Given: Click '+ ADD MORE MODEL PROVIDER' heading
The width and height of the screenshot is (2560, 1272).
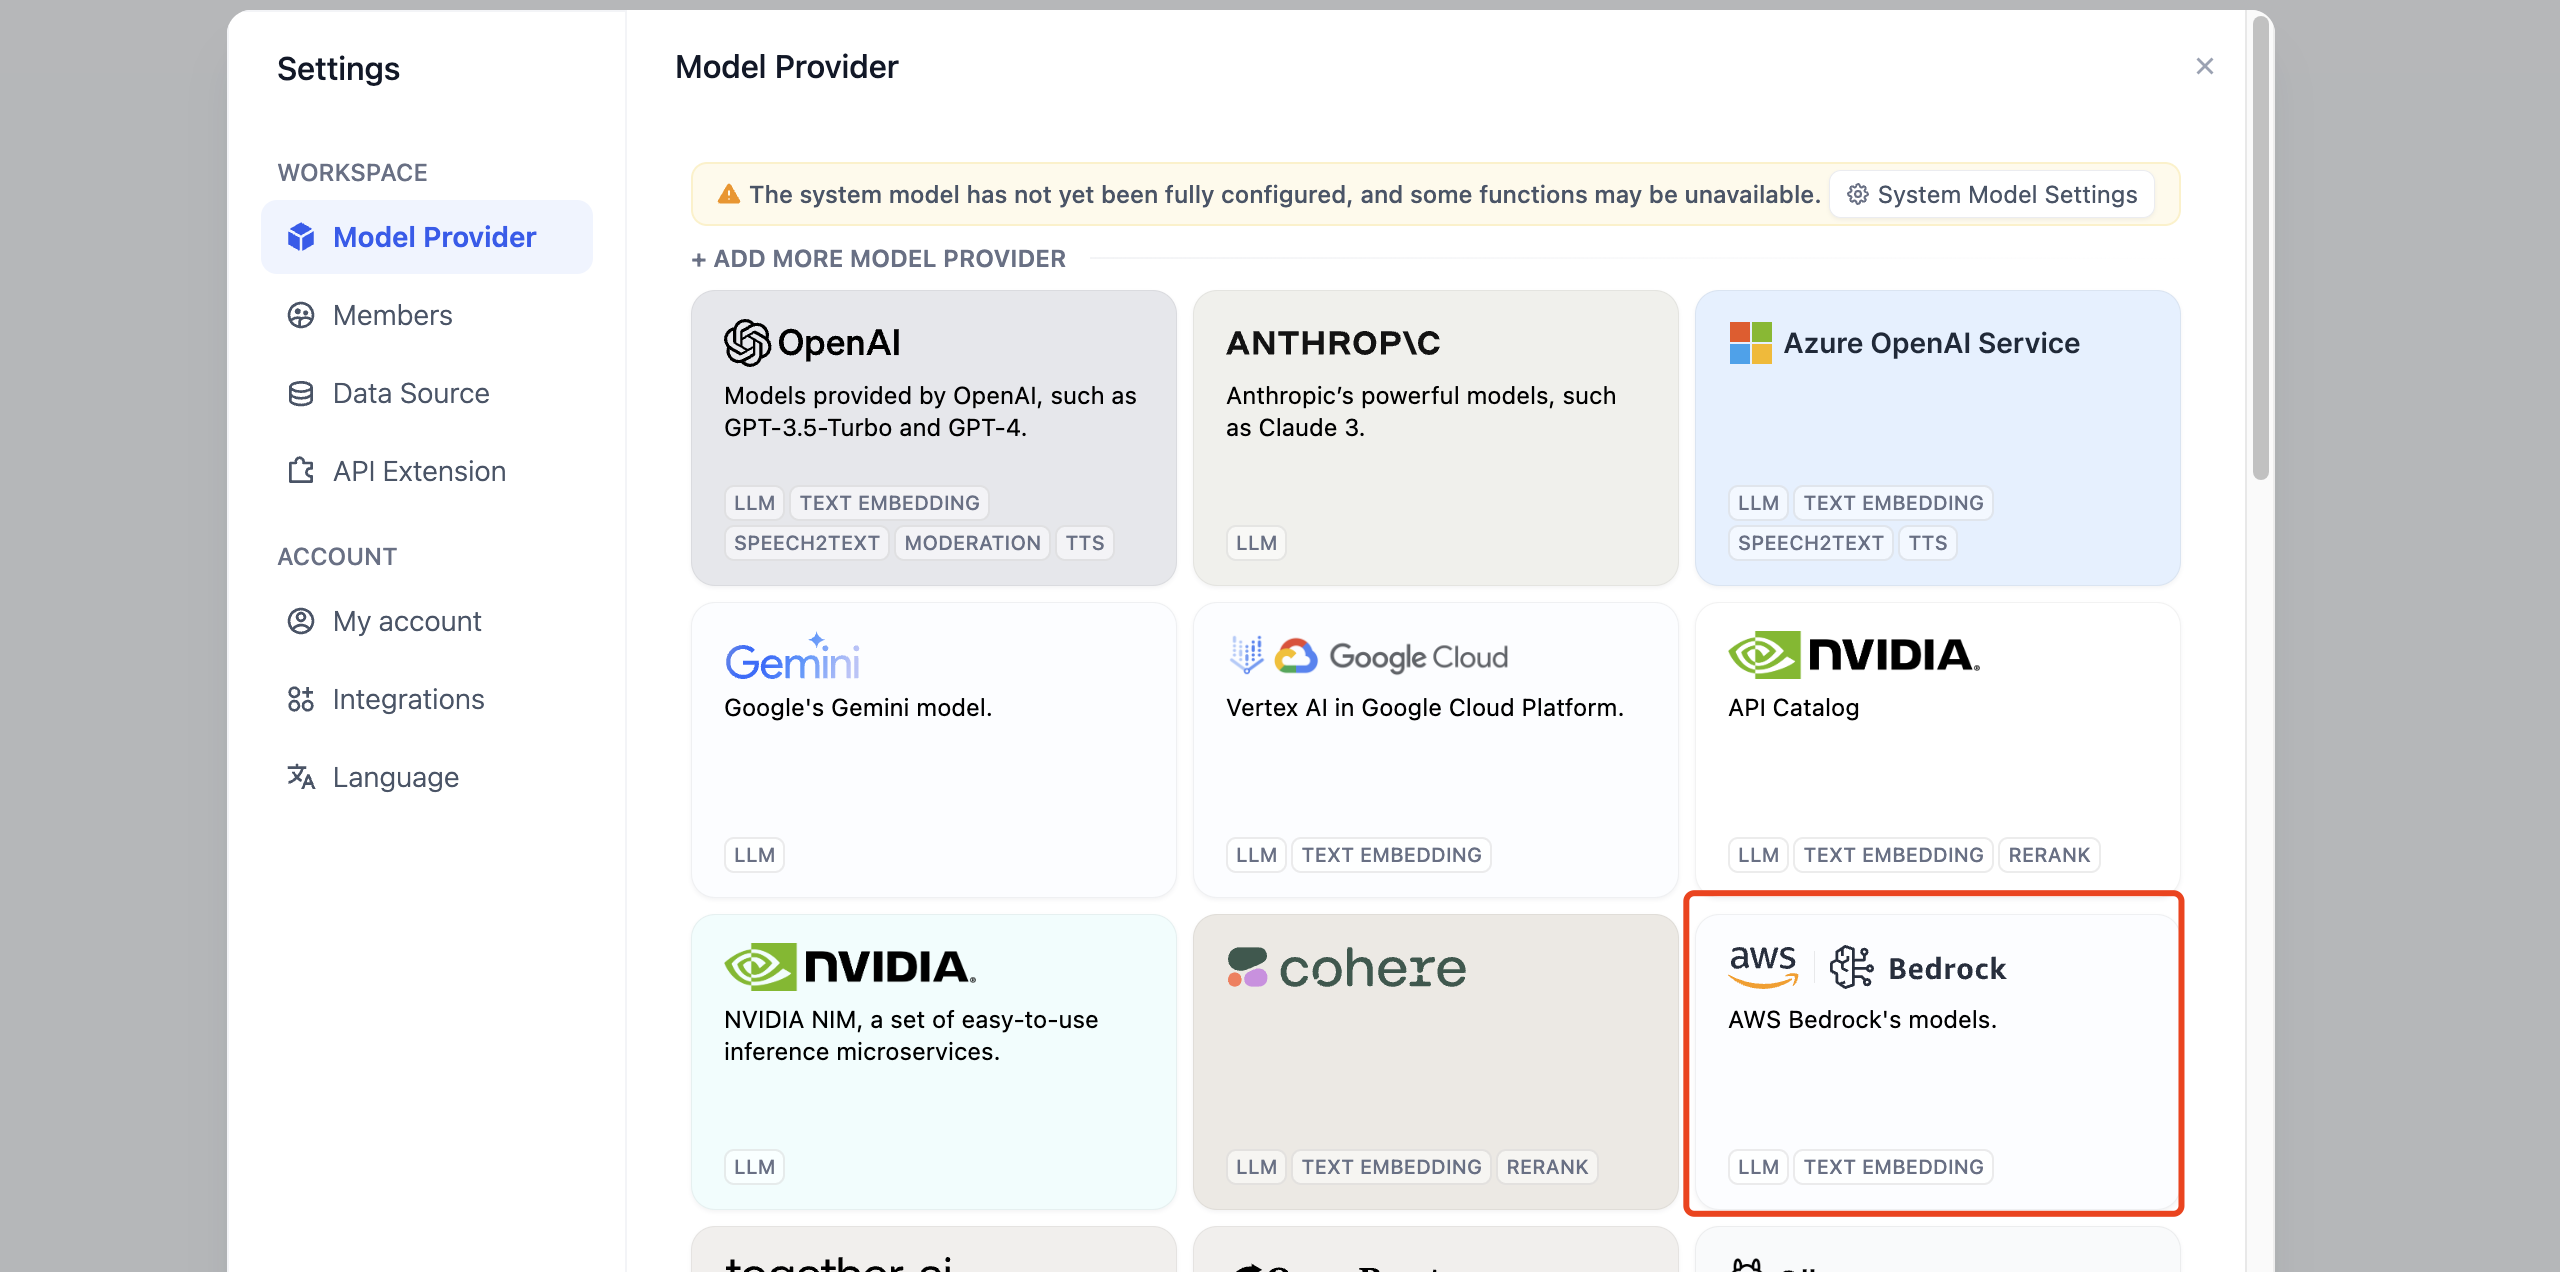Looking at the screenshot, I should coord(878,259).
